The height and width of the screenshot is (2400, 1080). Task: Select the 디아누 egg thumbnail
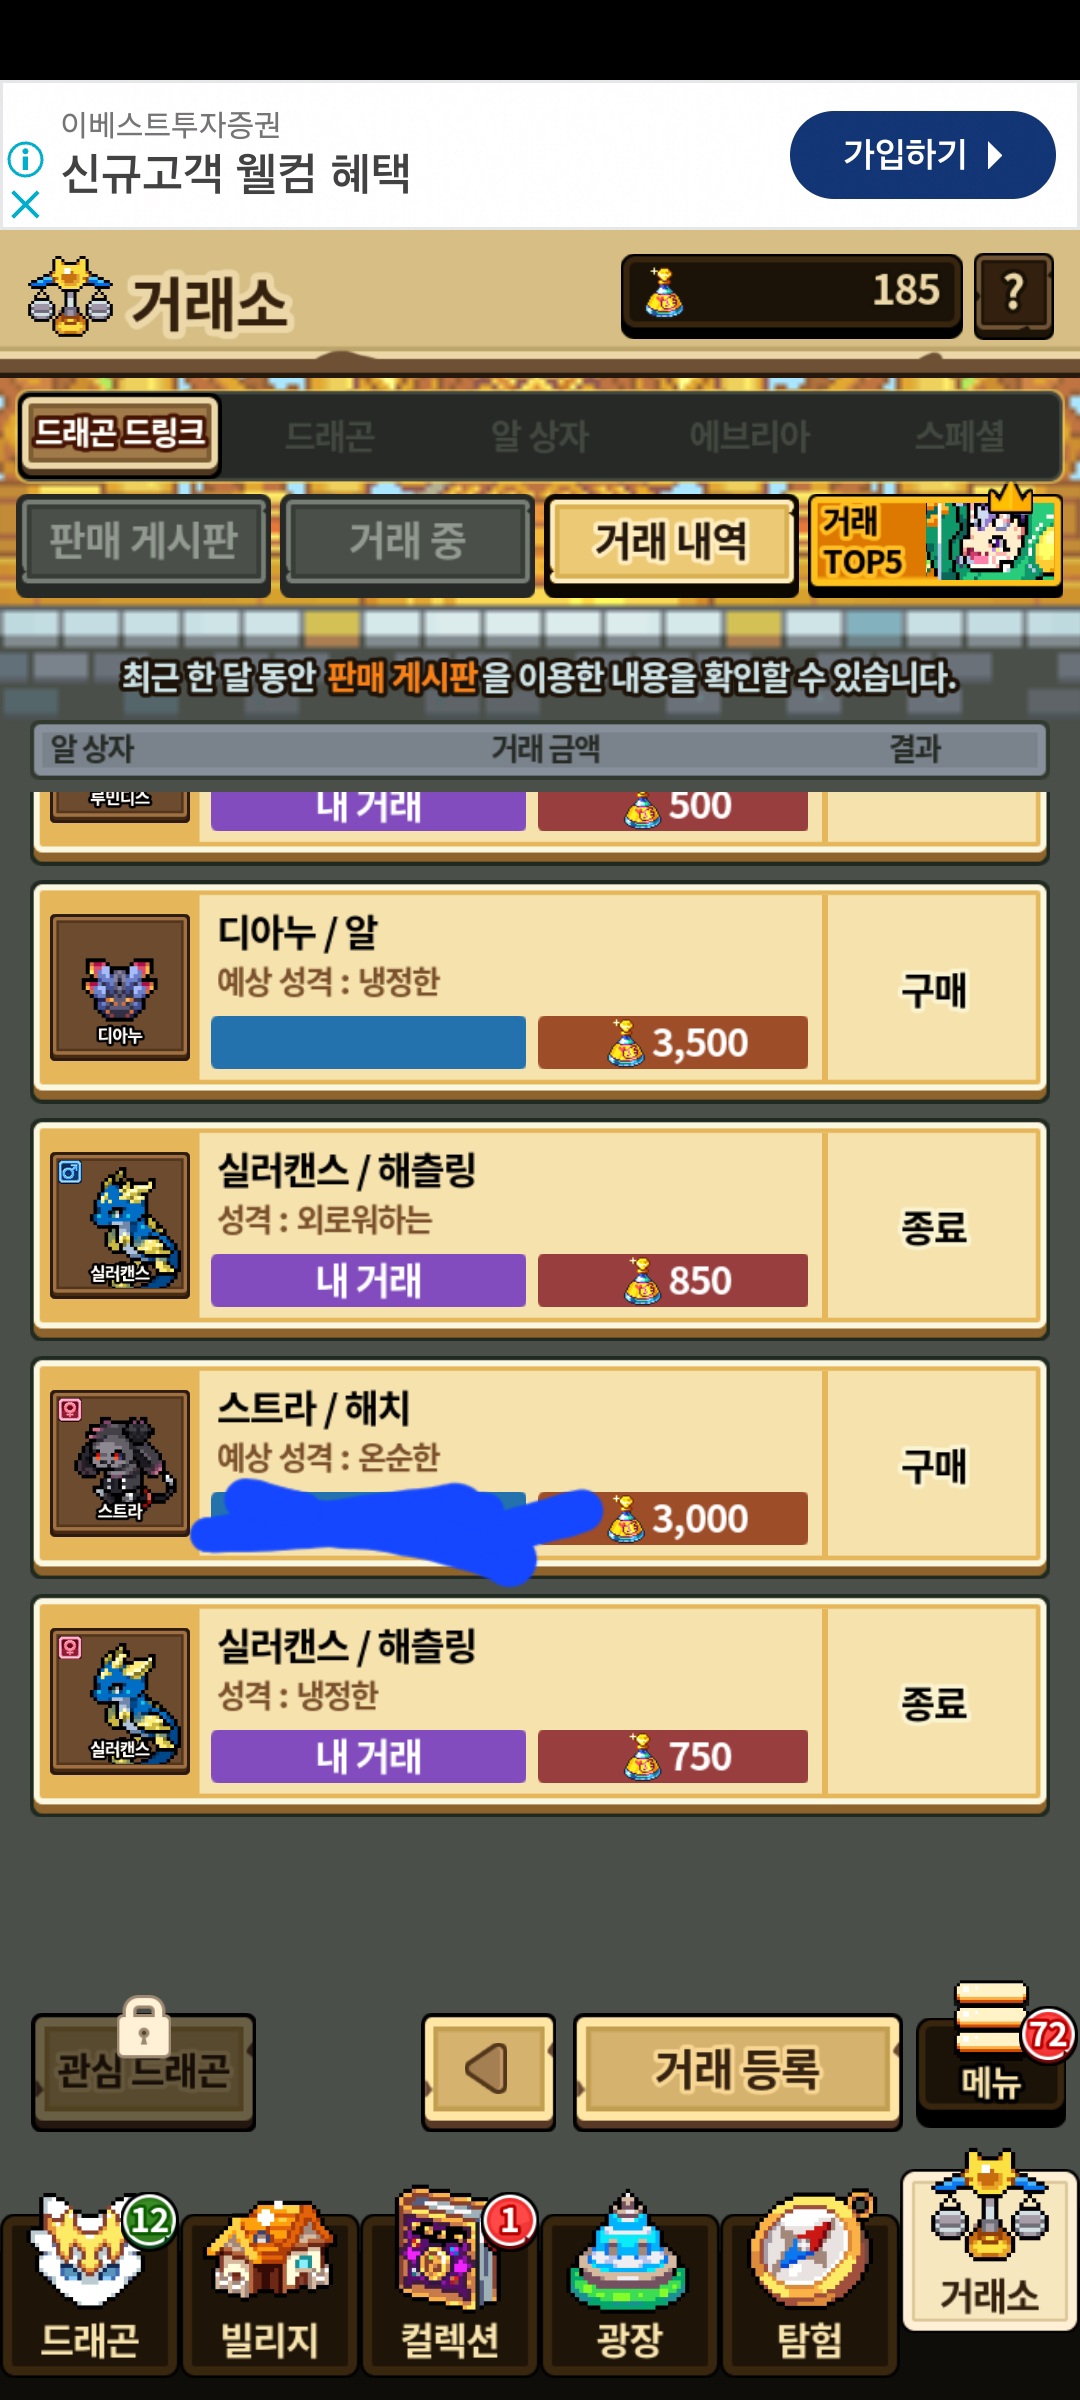(120, 987)
